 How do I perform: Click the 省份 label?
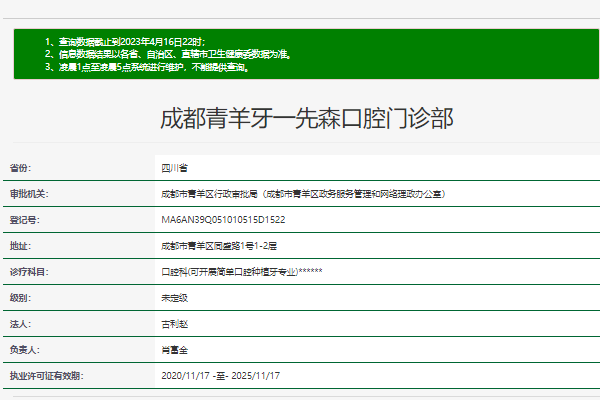click(x=20, y=168)
